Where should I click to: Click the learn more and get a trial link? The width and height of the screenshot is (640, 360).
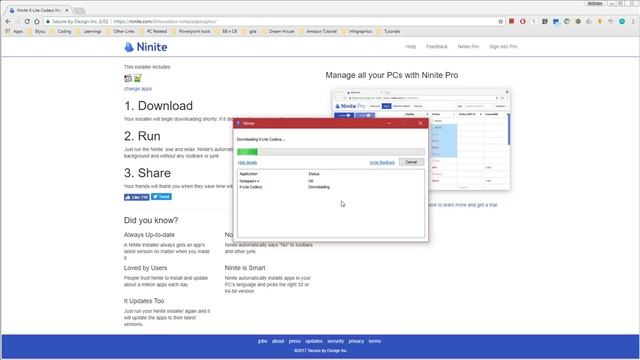462,205
